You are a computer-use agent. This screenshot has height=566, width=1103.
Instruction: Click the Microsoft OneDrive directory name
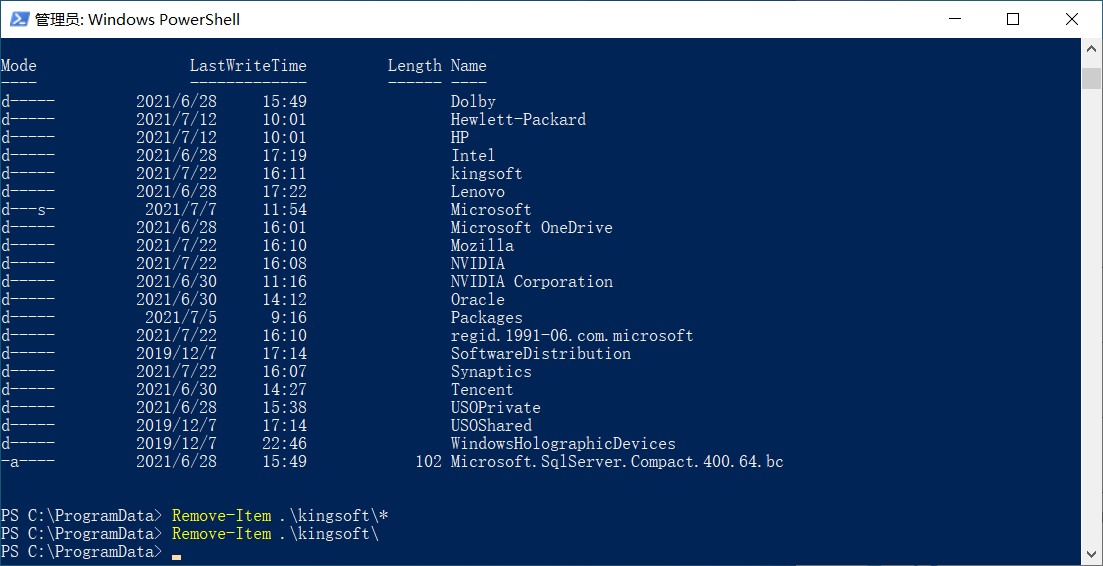point(532,228)
